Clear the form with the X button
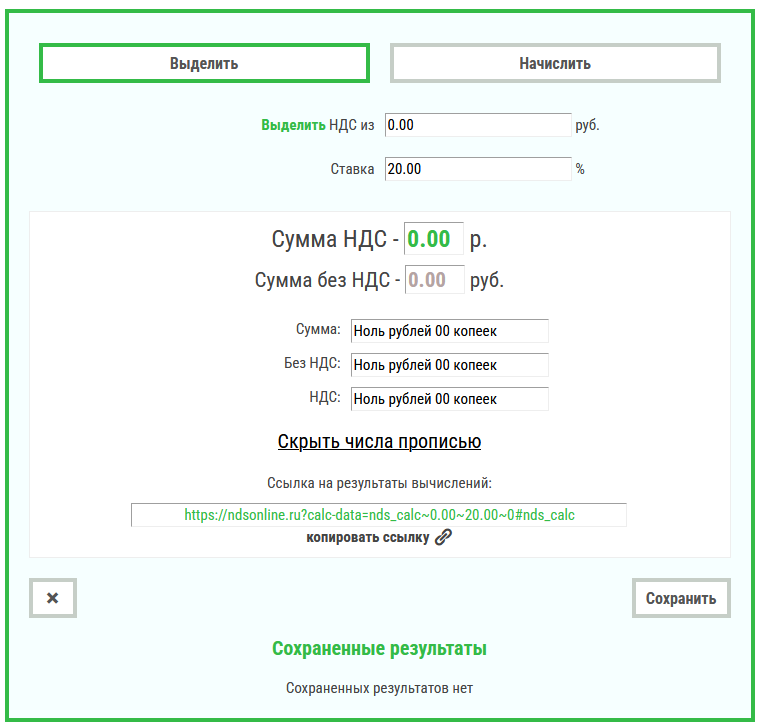Screen dimensions: 762x724 point(53,598)
